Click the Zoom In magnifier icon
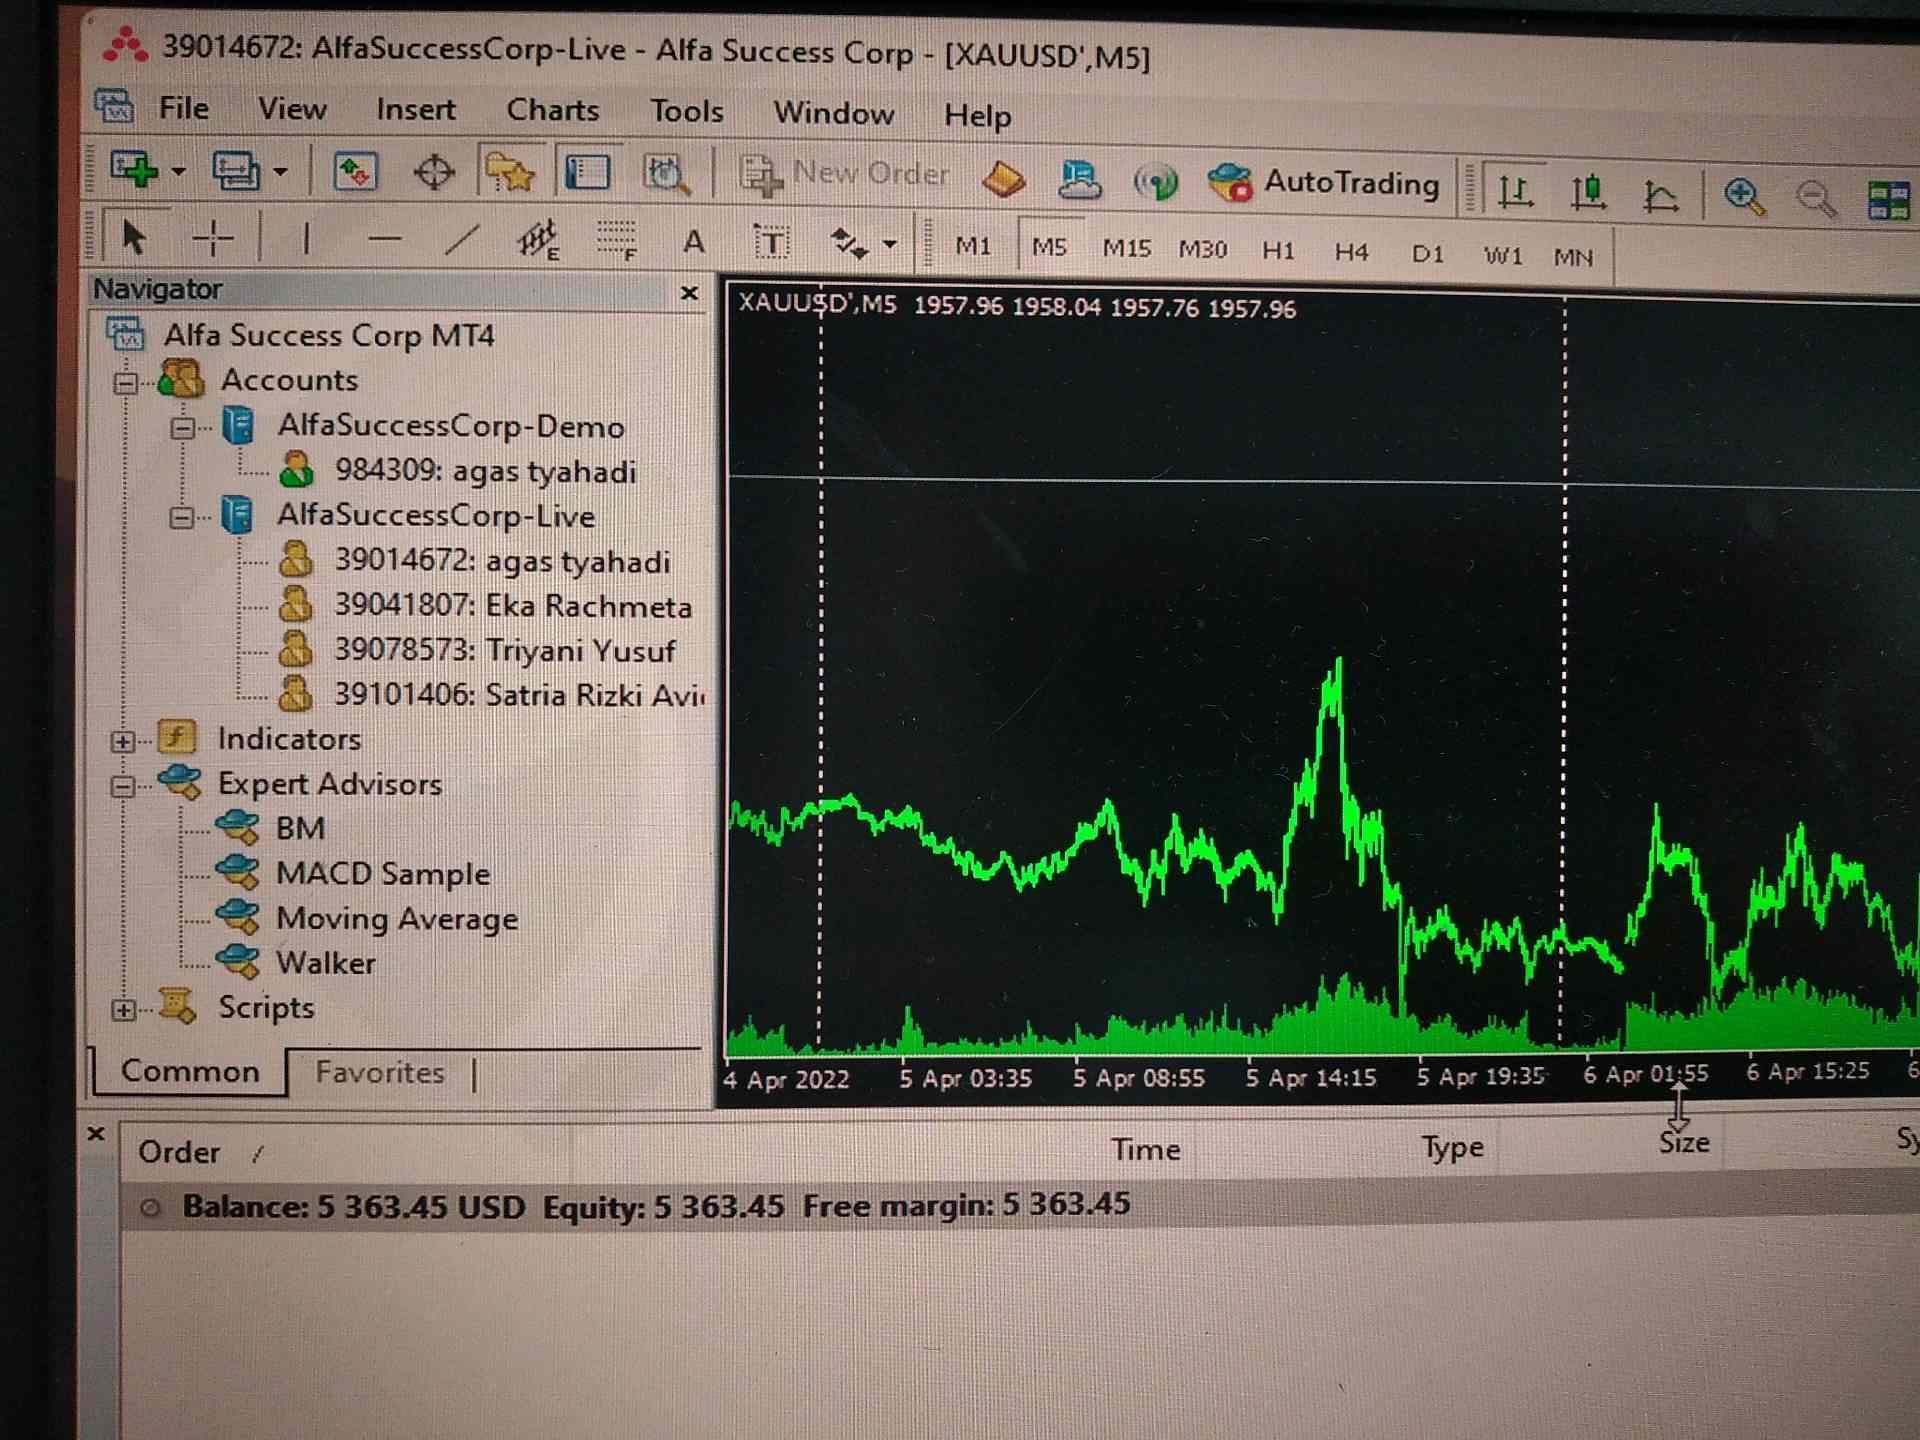This screenshot has width=1920, height=1440. tap(1744, 196)
